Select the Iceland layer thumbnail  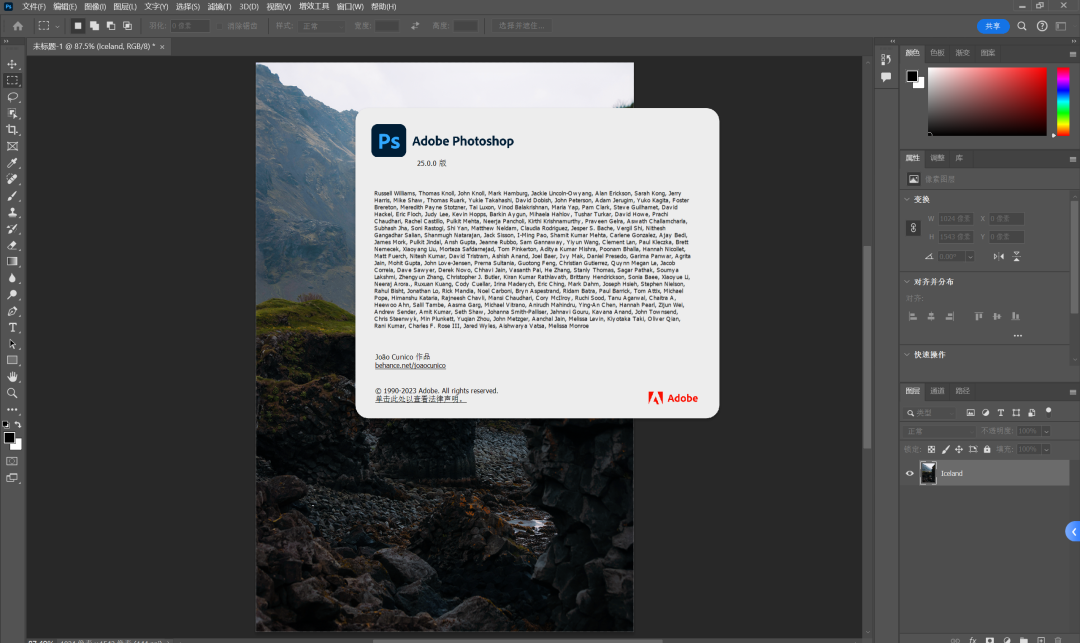pyautogui.click(x=928, y=473)
